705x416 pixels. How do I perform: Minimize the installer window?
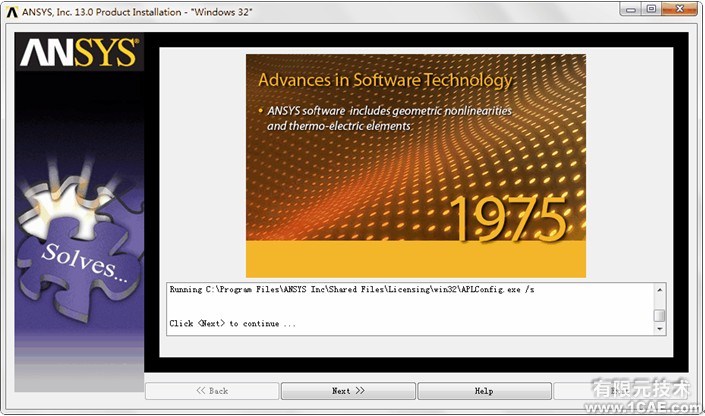click(x=631, y=9)
